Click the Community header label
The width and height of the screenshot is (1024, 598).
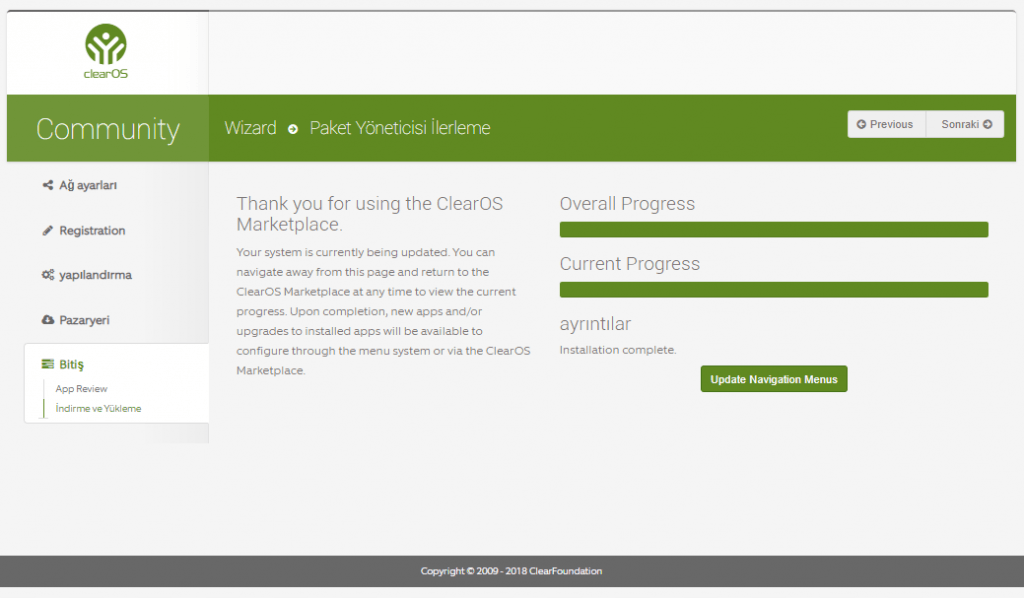(107, 129)
